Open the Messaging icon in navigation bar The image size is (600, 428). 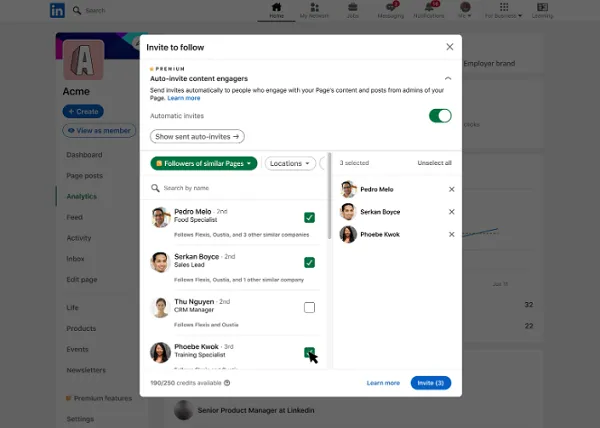pyautogui.click(x=390, y=8)
